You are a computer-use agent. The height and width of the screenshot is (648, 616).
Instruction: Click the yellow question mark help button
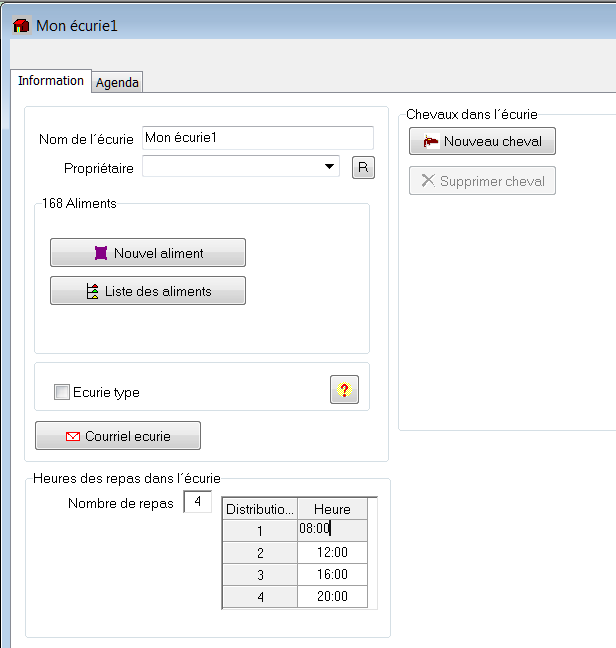[x=344, y=389]
